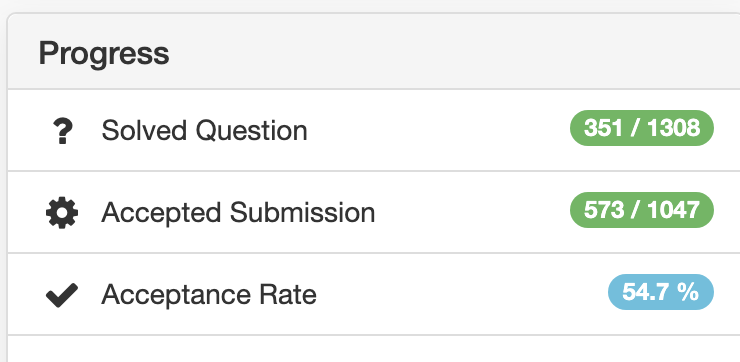Click the word Submission in the second row

pyautogui.click(x=303, y=212)
